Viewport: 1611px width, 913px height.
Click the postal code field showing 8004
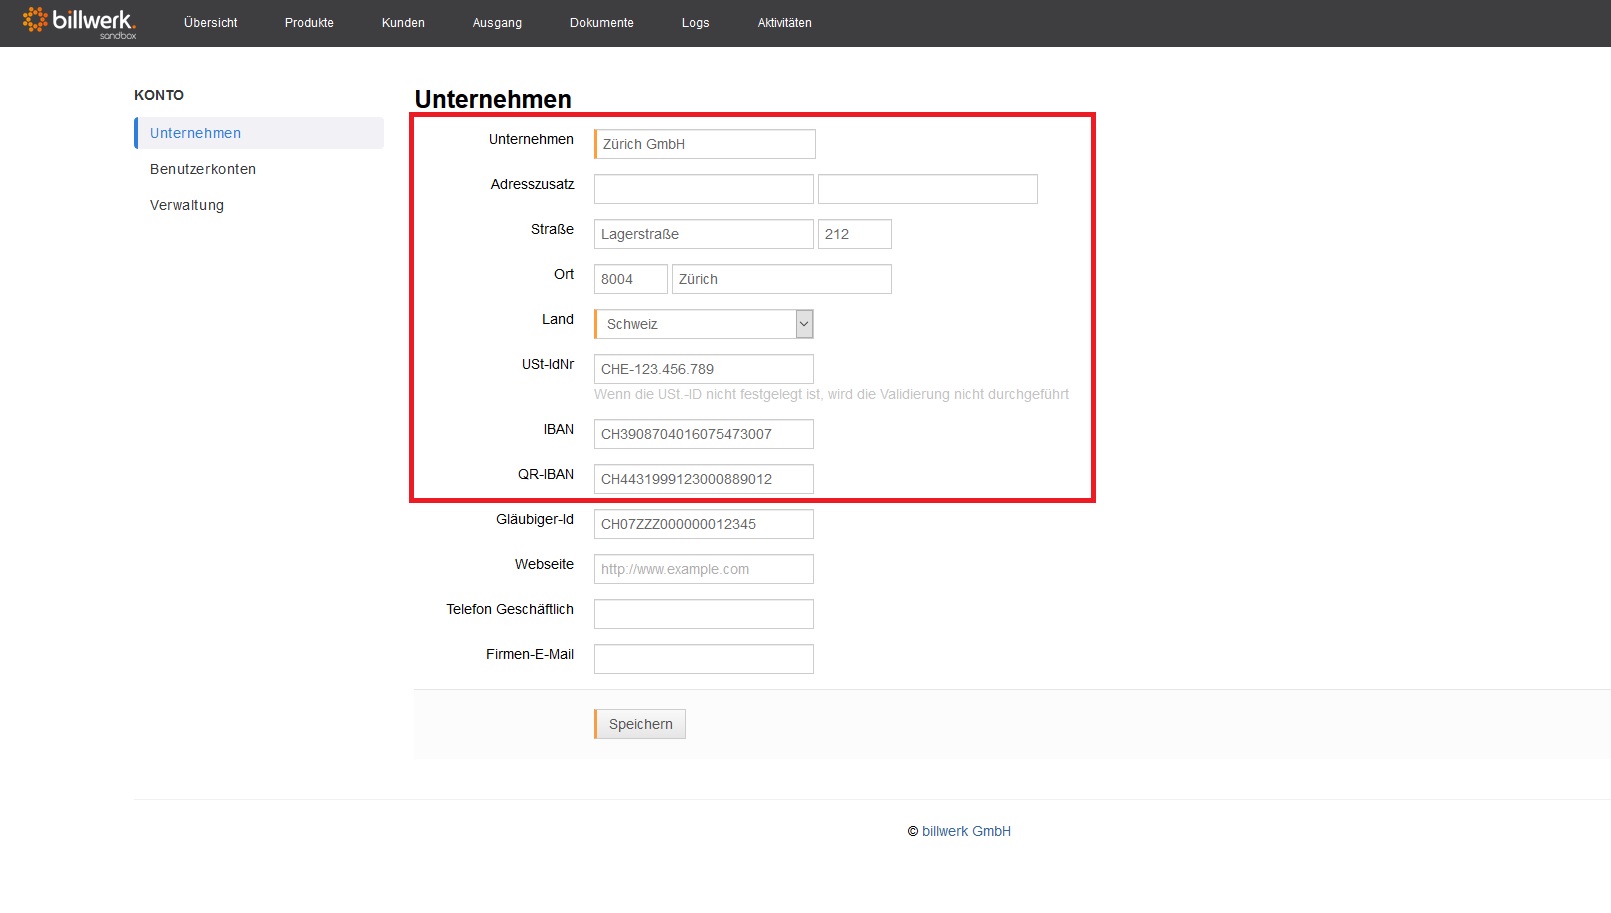coord(631,279)
